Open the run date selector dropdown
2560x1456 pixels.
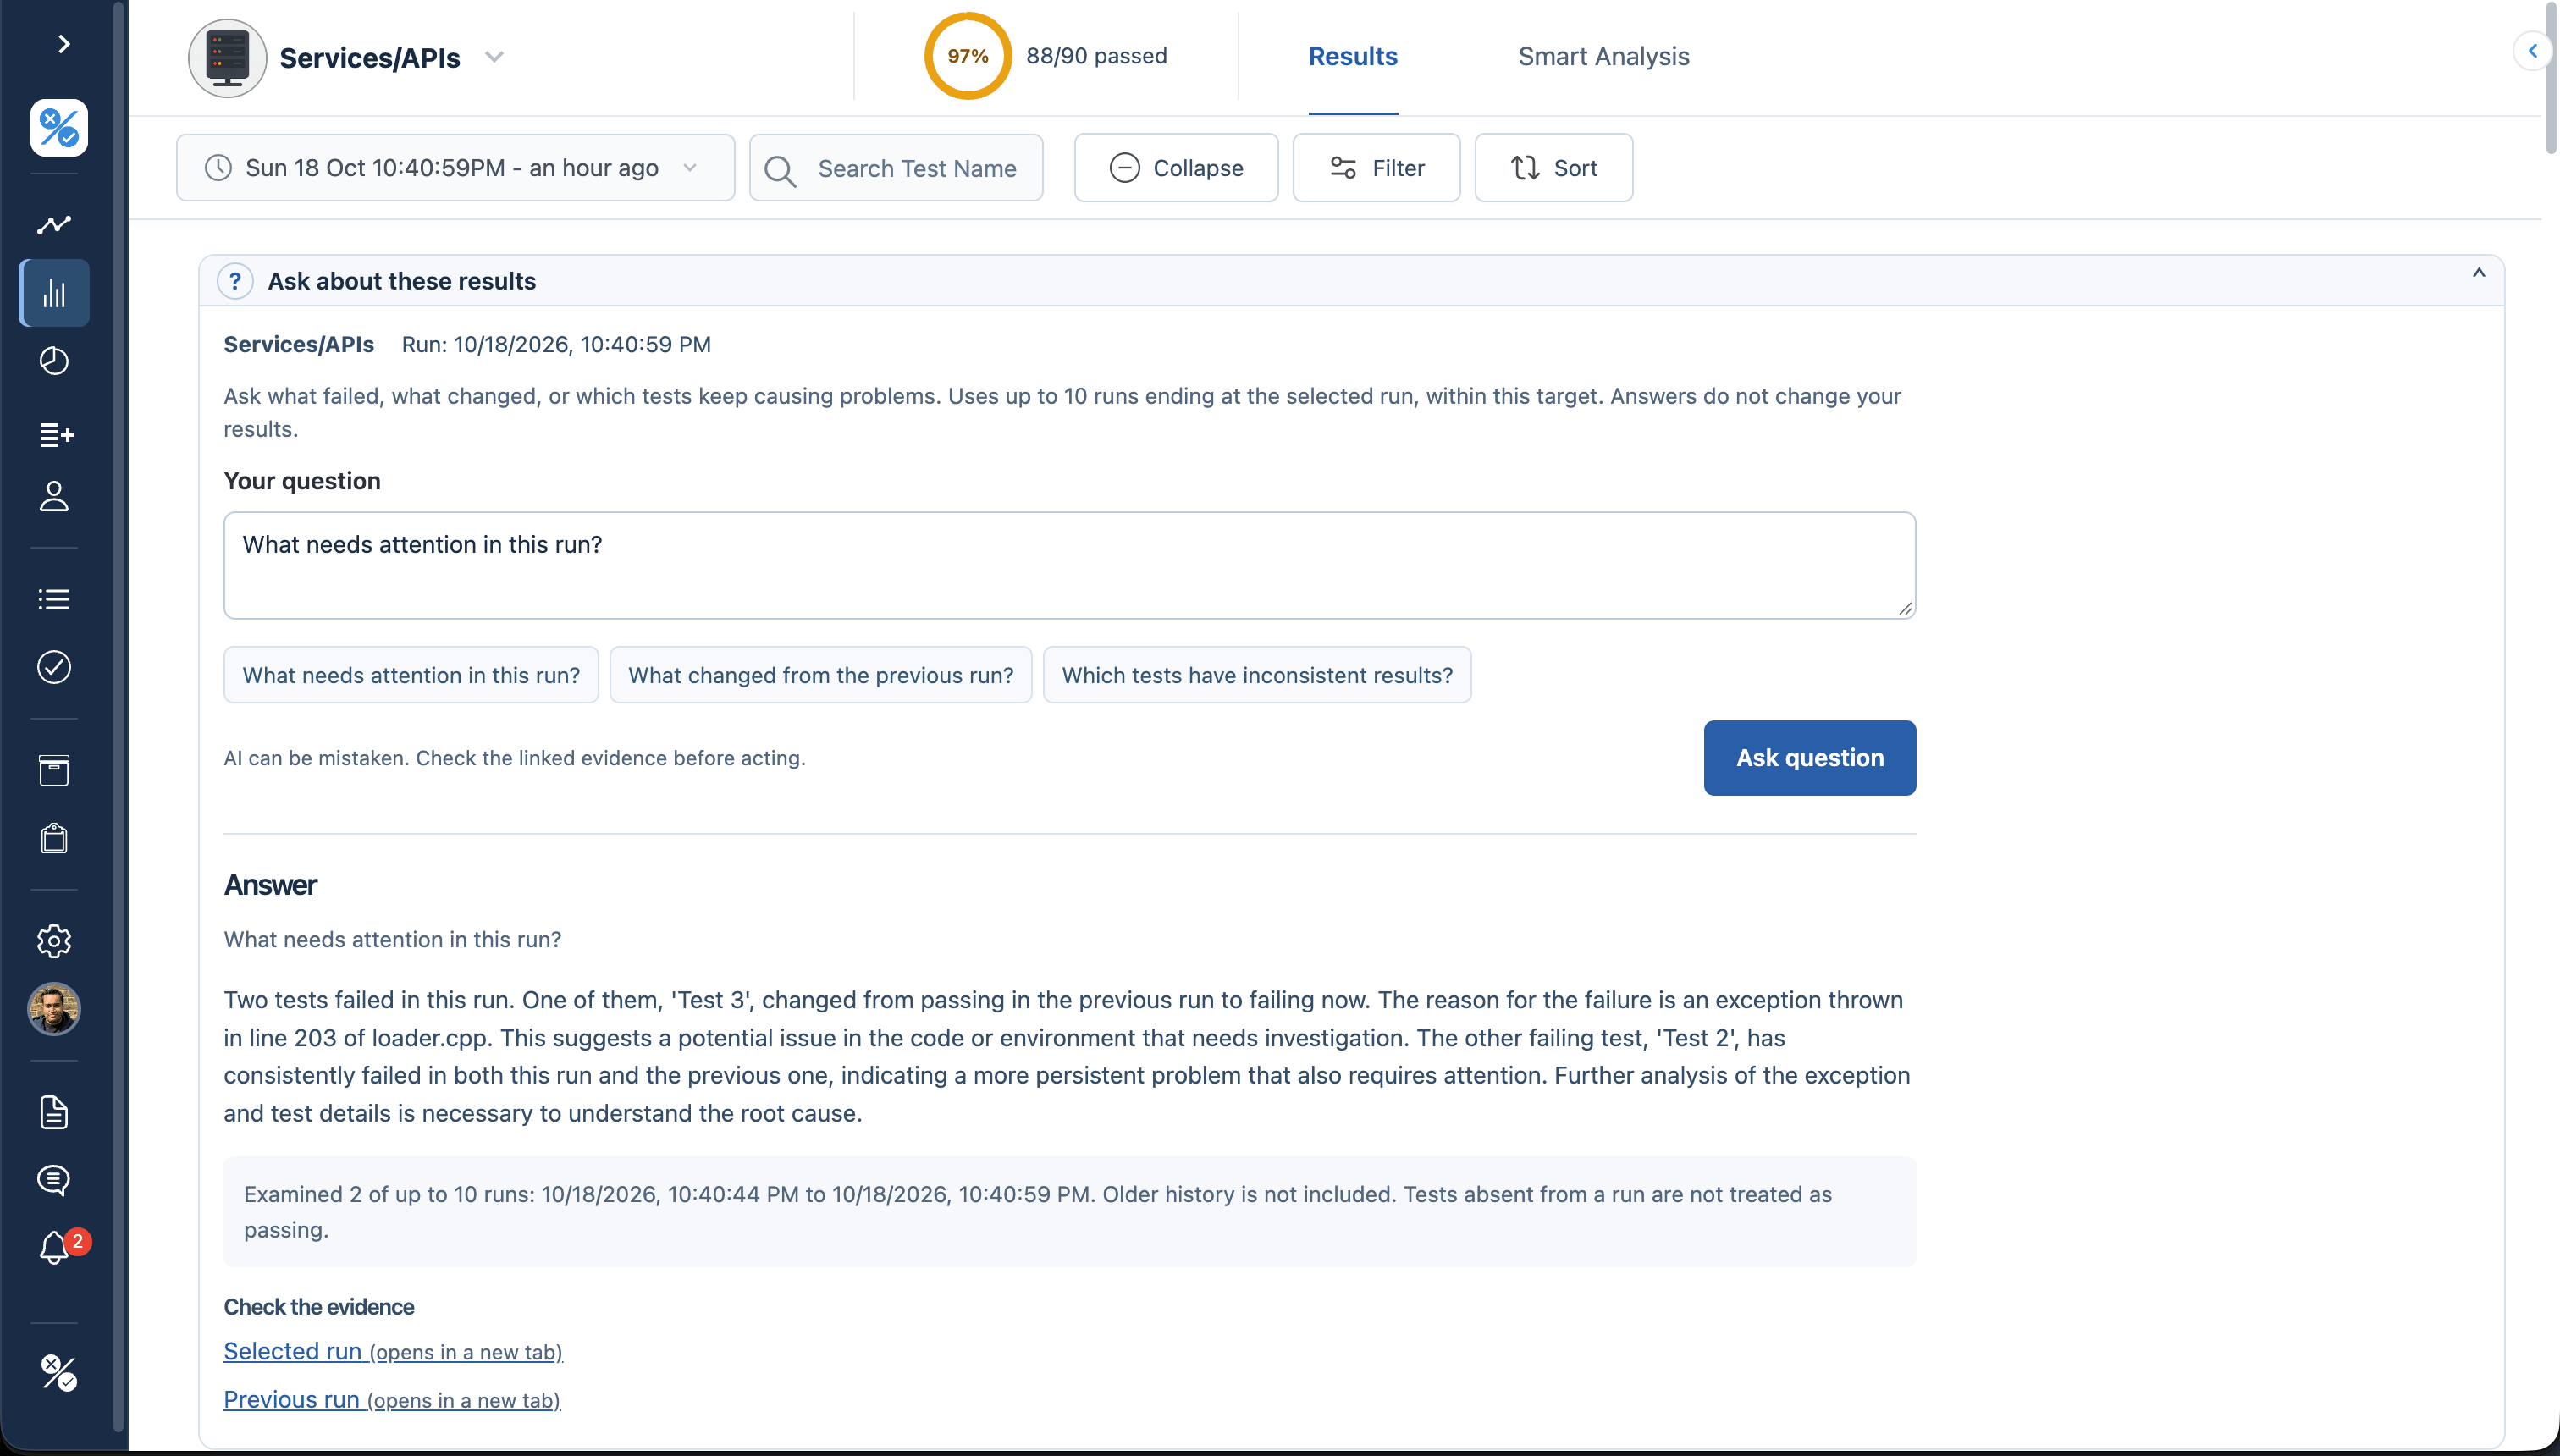(x=455, y=168)
